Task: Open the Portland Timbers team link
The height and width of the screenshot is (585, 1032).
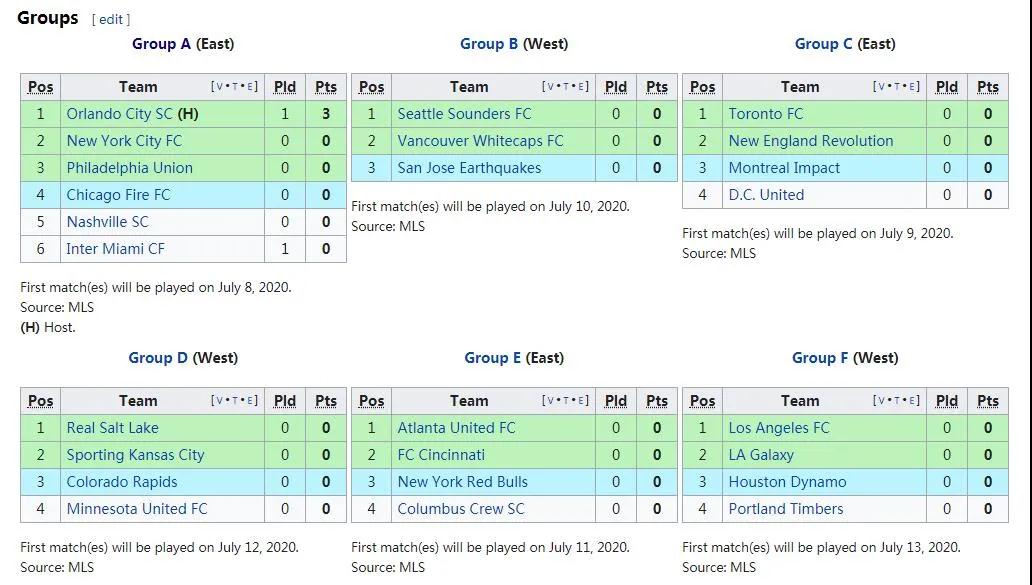Action: coord(786,509)
